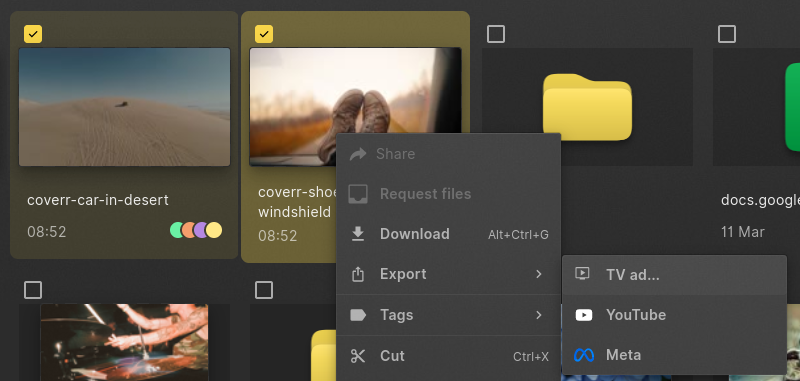Click the Alt+Ctrl+G shortcut text
Screen dimensions: 800x381
coord(518,235)
